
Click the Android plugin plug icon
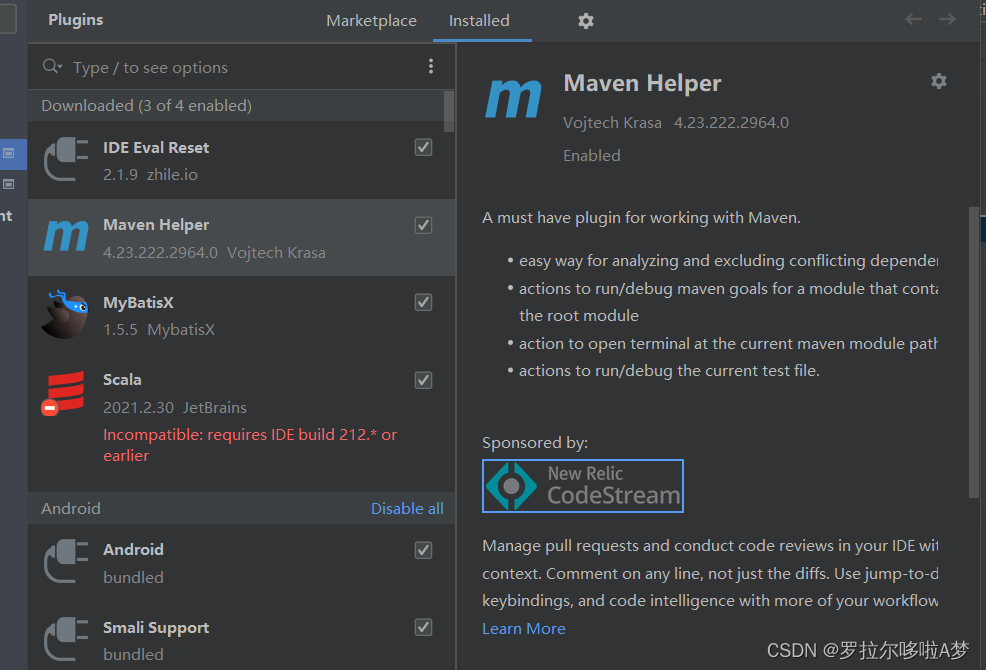pos(66,561)
